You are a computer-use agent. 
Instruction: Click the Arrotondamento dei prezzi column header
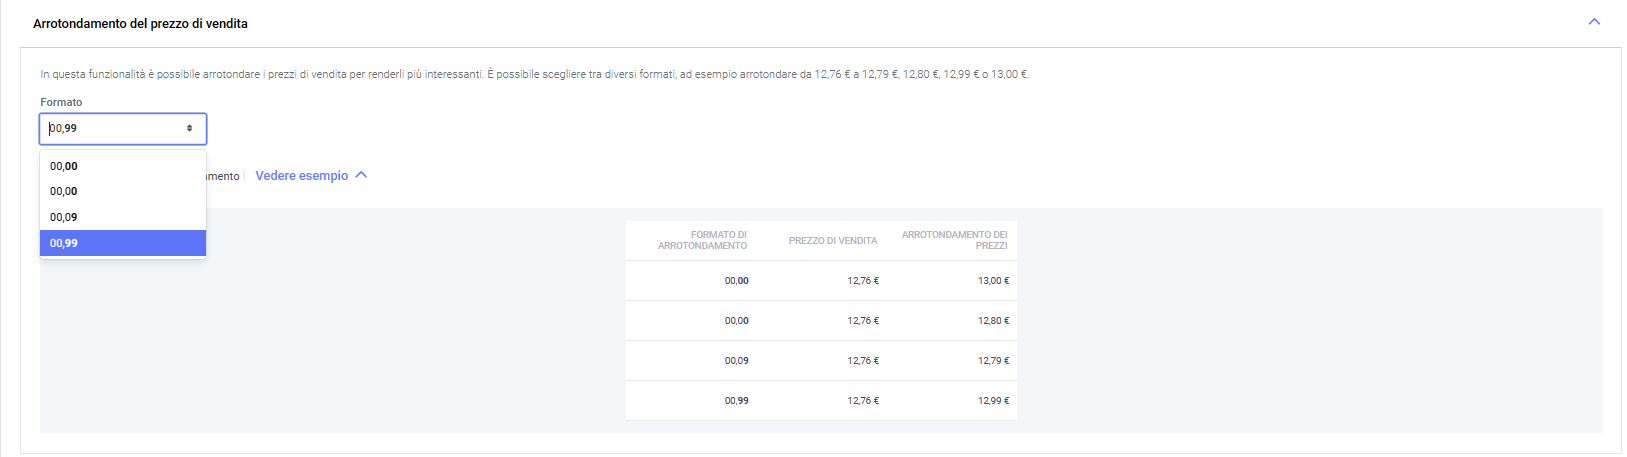[x=954, y=240]
